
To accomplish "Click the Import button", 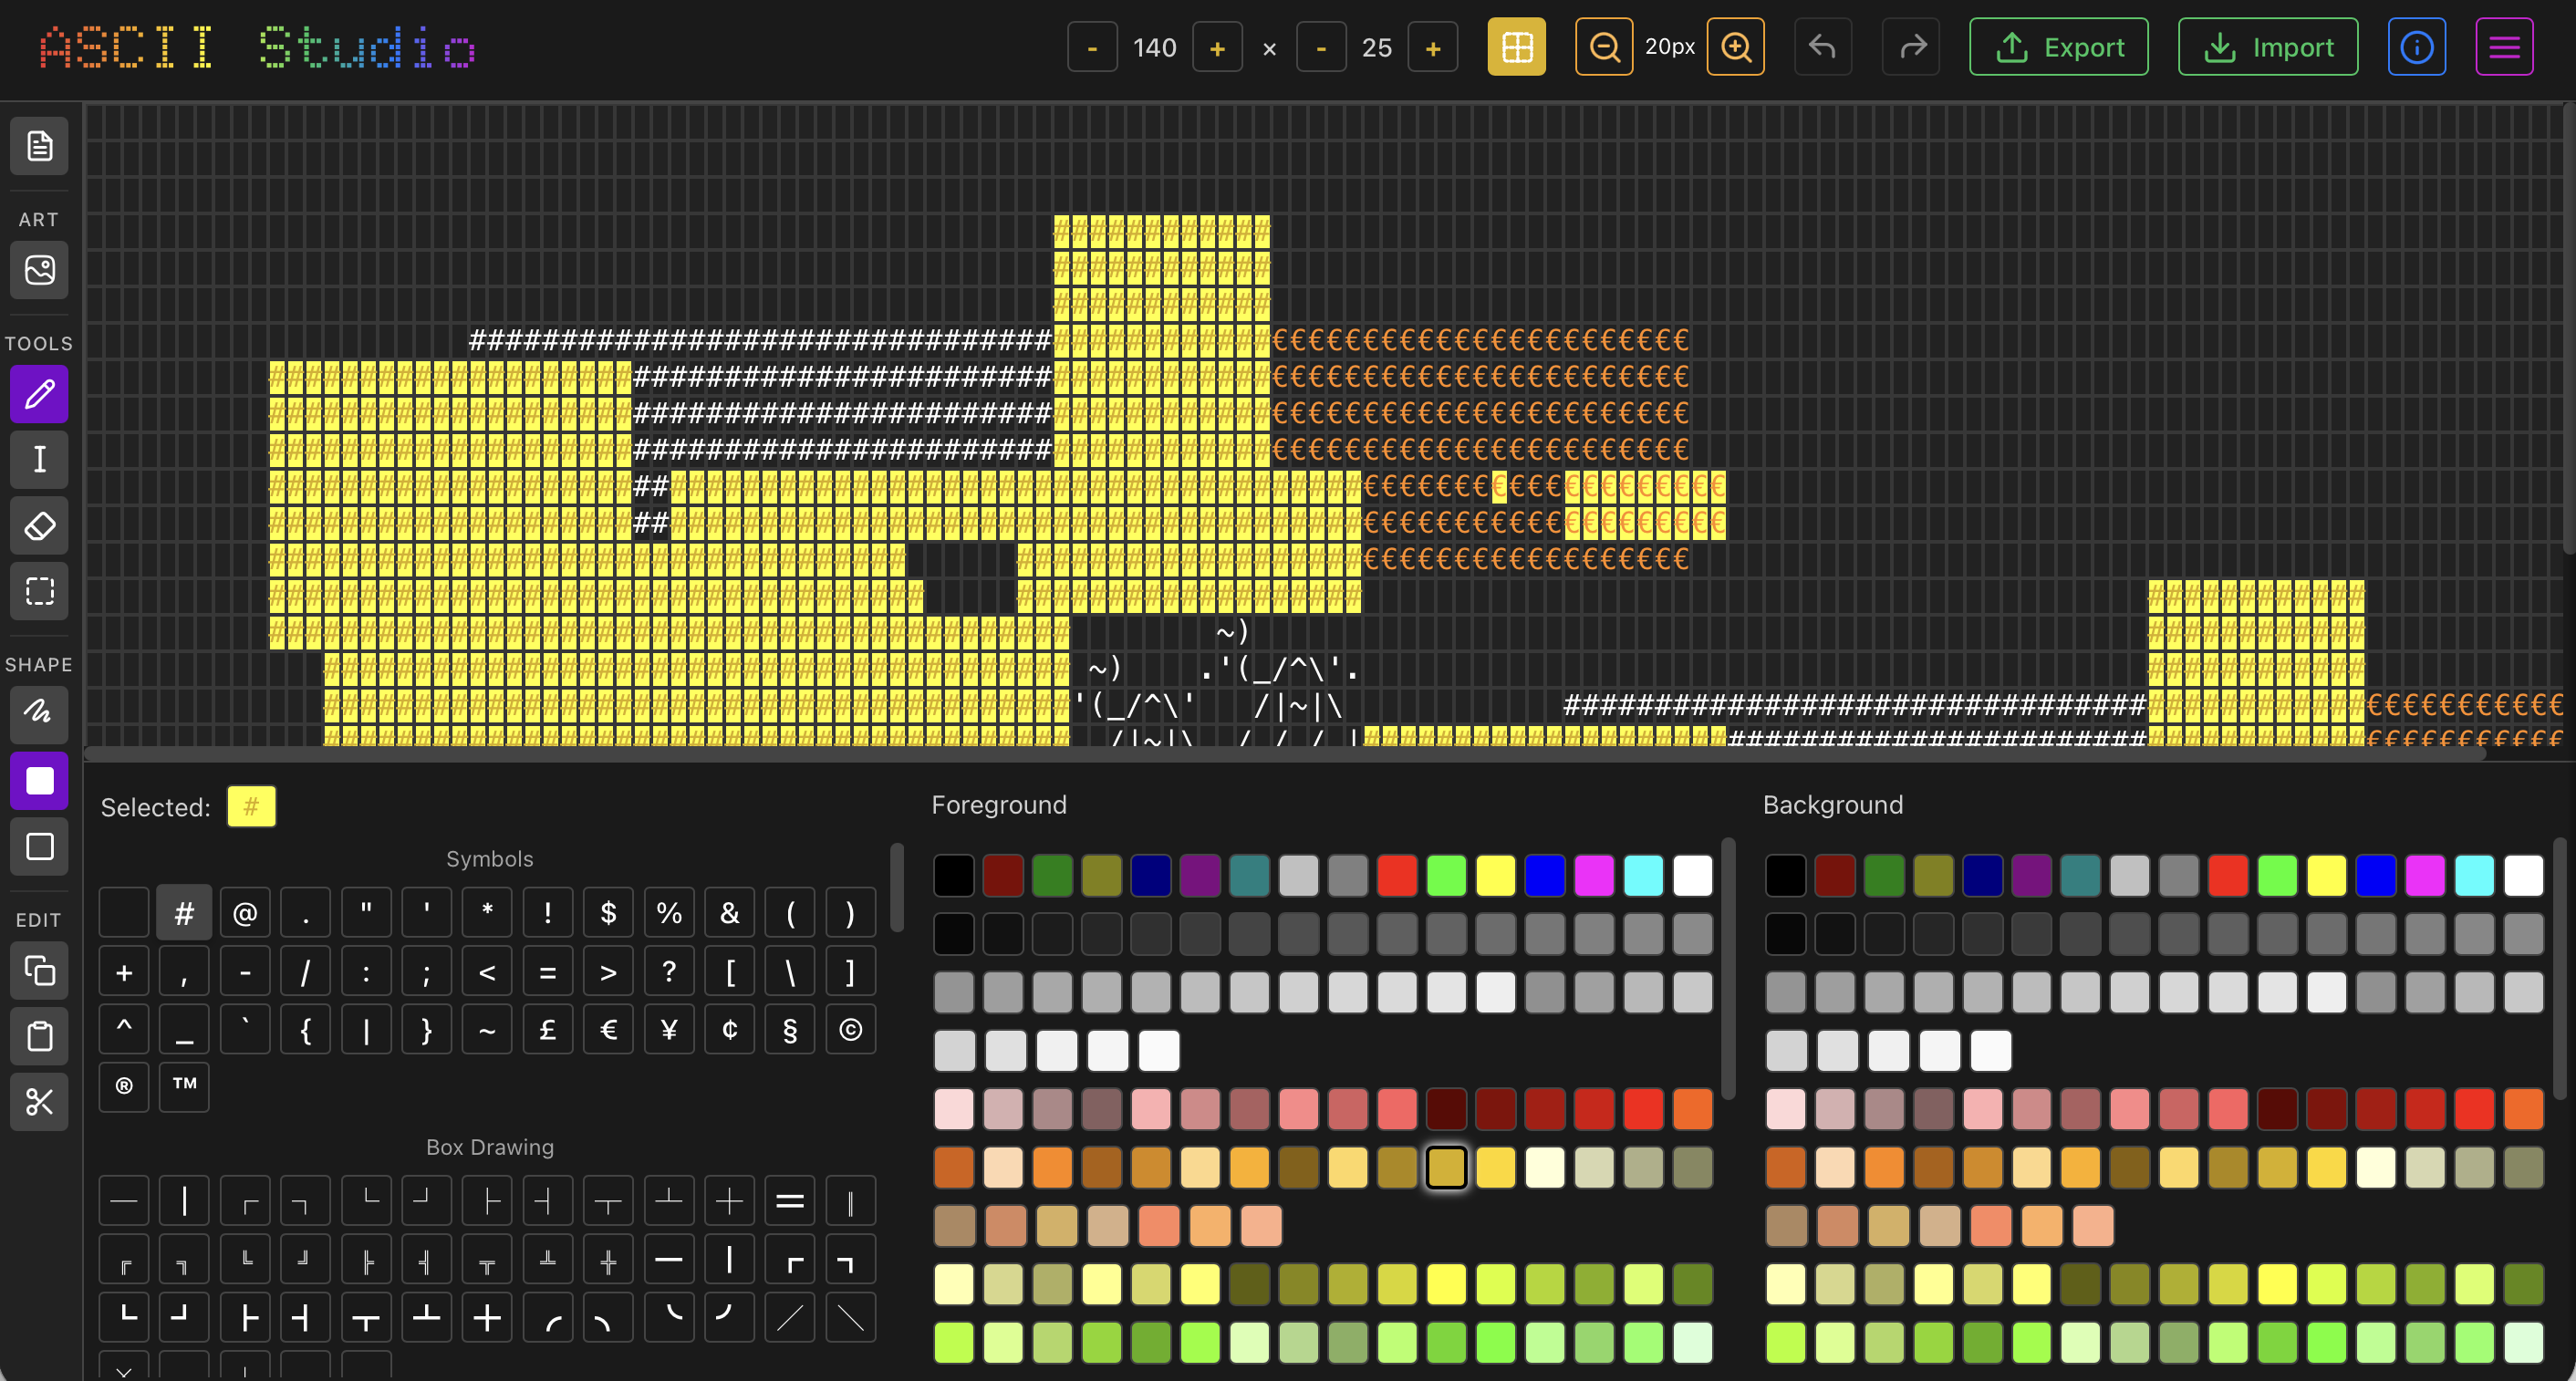I will tap(2267, 47).
